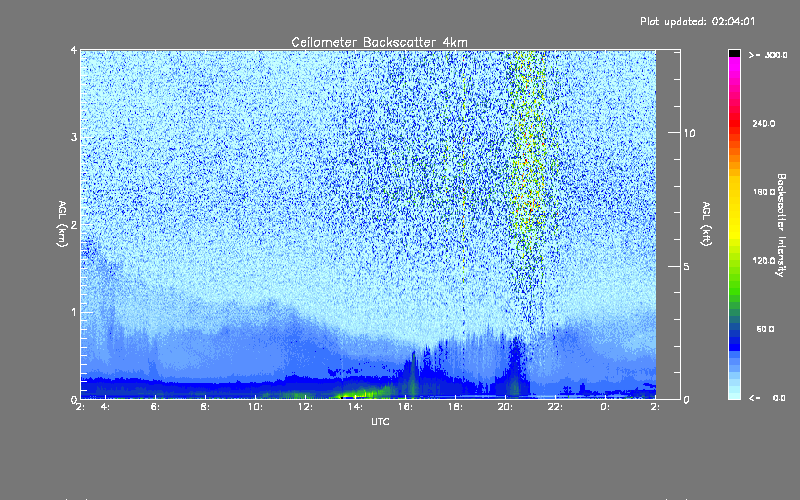Click the black top swatch of colorbar
The height and width of the screenshot is (500, 800).
734,53
